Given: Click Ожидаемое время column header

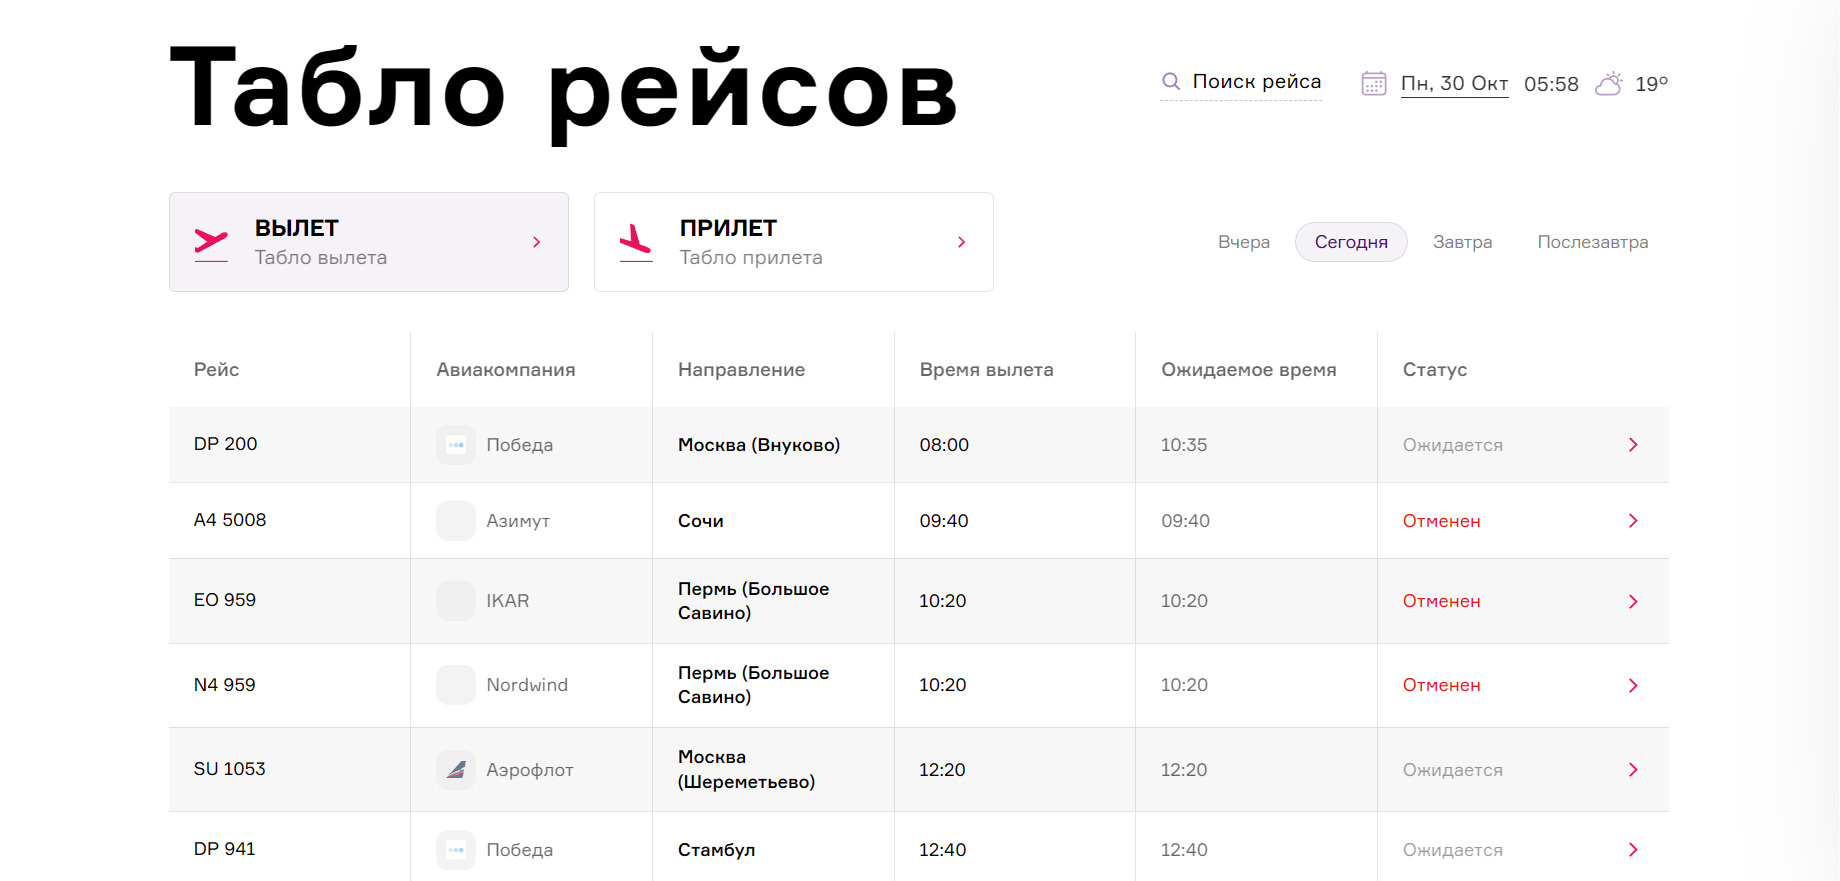Looking at the screenshot, I should [1248, 370].
